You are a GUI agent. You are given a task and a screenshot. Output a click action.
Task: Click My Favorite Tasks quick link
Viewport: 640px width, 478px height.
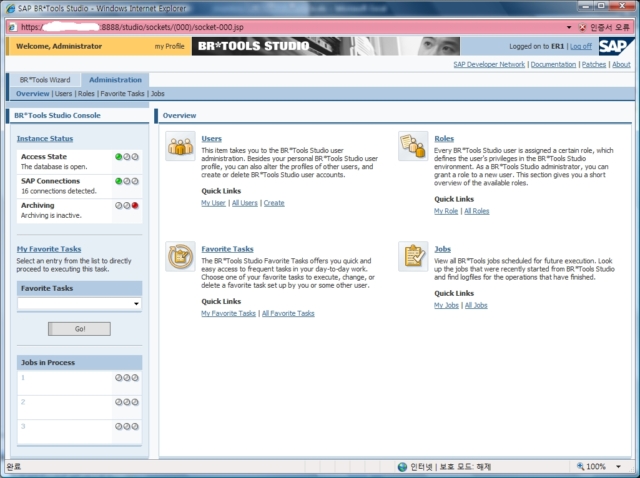click(x=228, y=313)
